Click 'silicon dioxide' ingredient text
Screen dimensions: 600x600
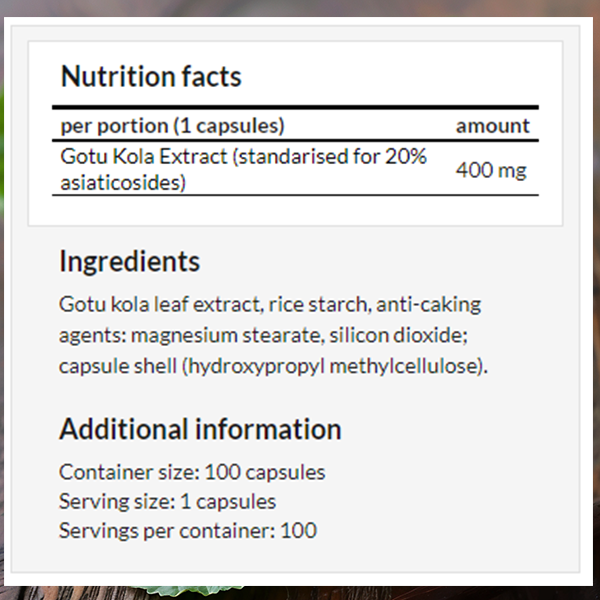click(x=398, y=336)
